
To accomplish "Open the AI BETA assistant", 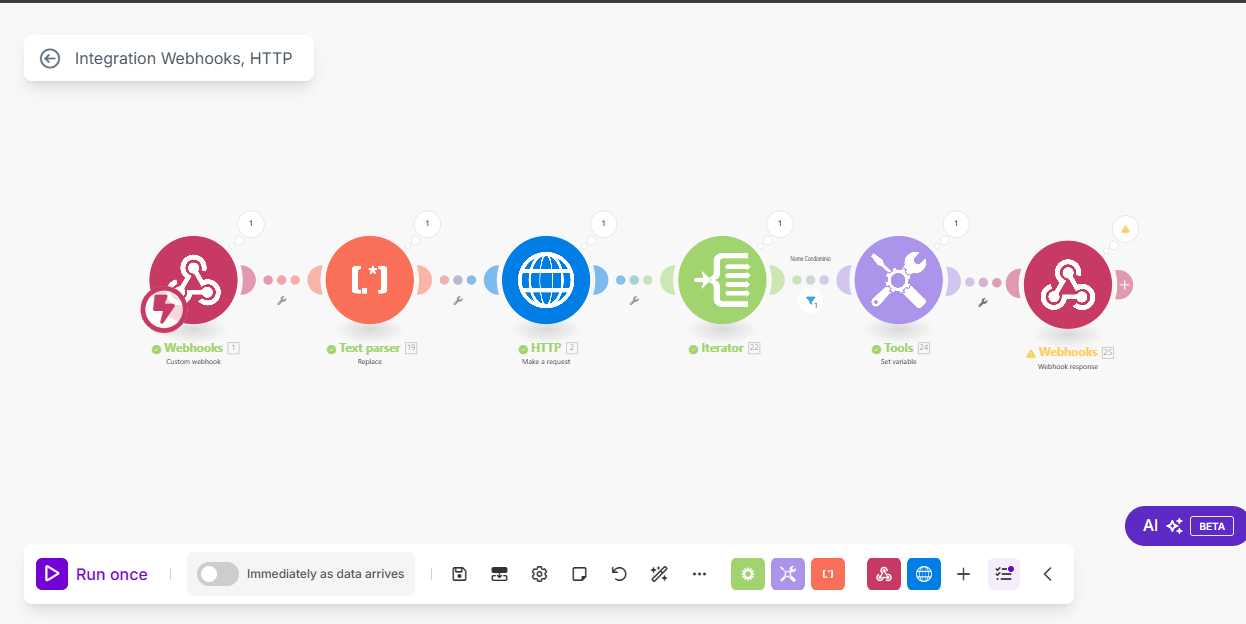I will tap(1187, 526).
